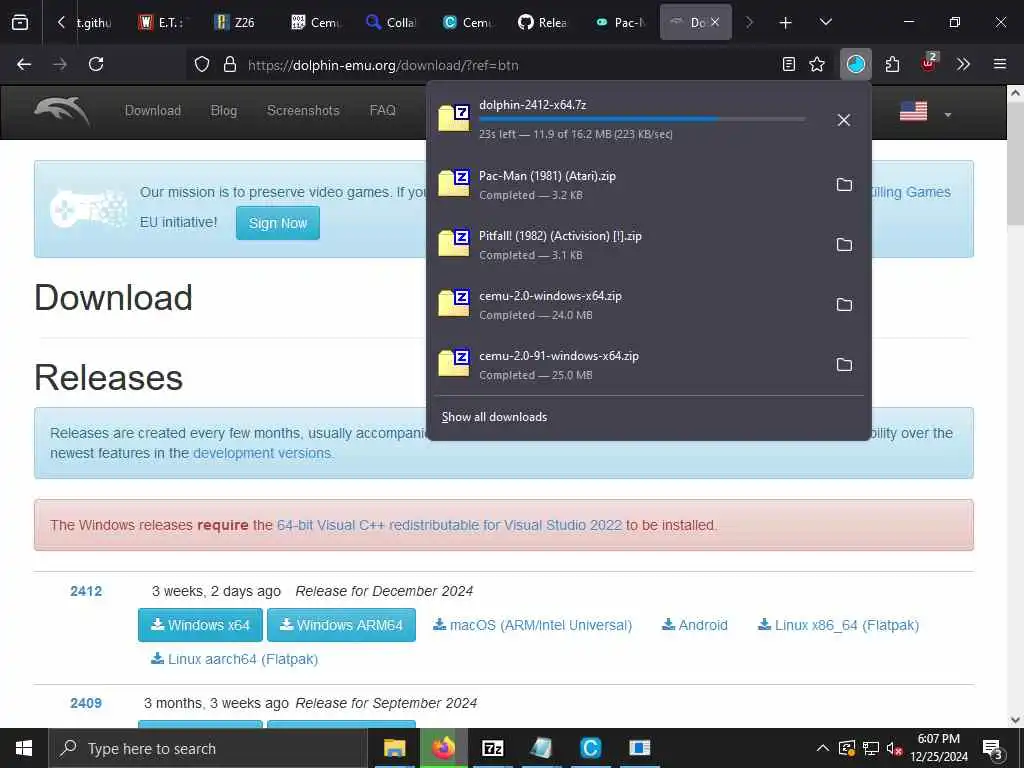Open the Screenshots nav item
Viewport: 1024px width, 768px height.
point(303,110)
